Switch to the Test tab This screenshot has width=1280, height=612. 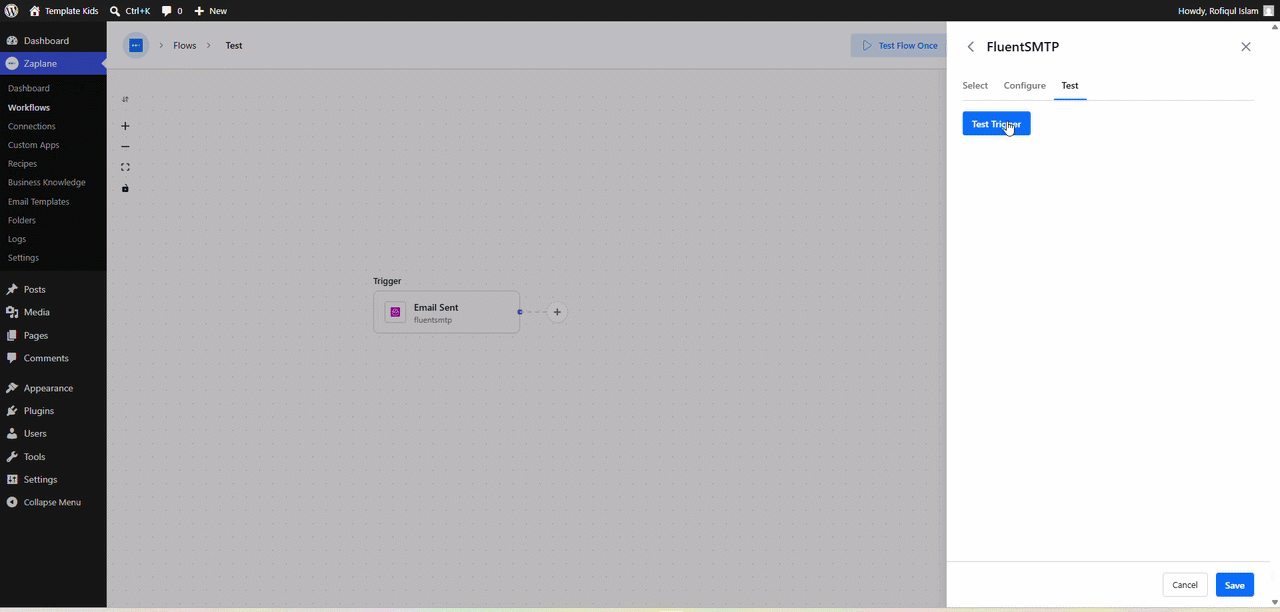(x=1070, y=85)
